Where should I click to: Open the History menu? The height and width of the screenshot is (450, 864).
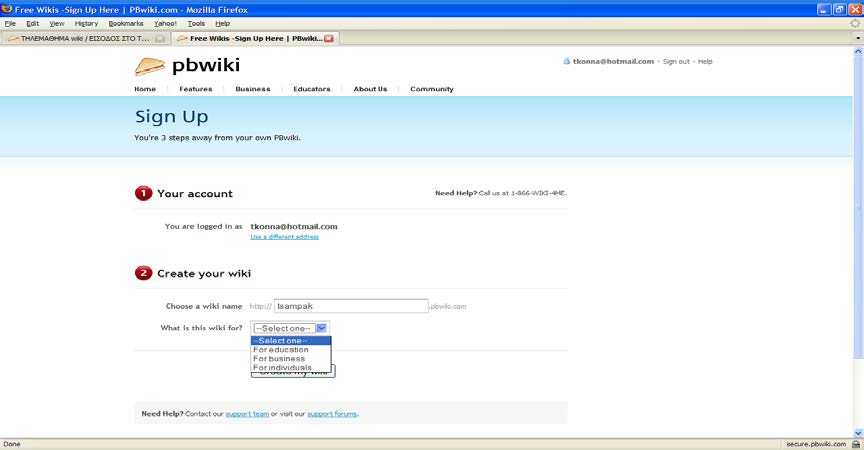(x=86, y=24)
